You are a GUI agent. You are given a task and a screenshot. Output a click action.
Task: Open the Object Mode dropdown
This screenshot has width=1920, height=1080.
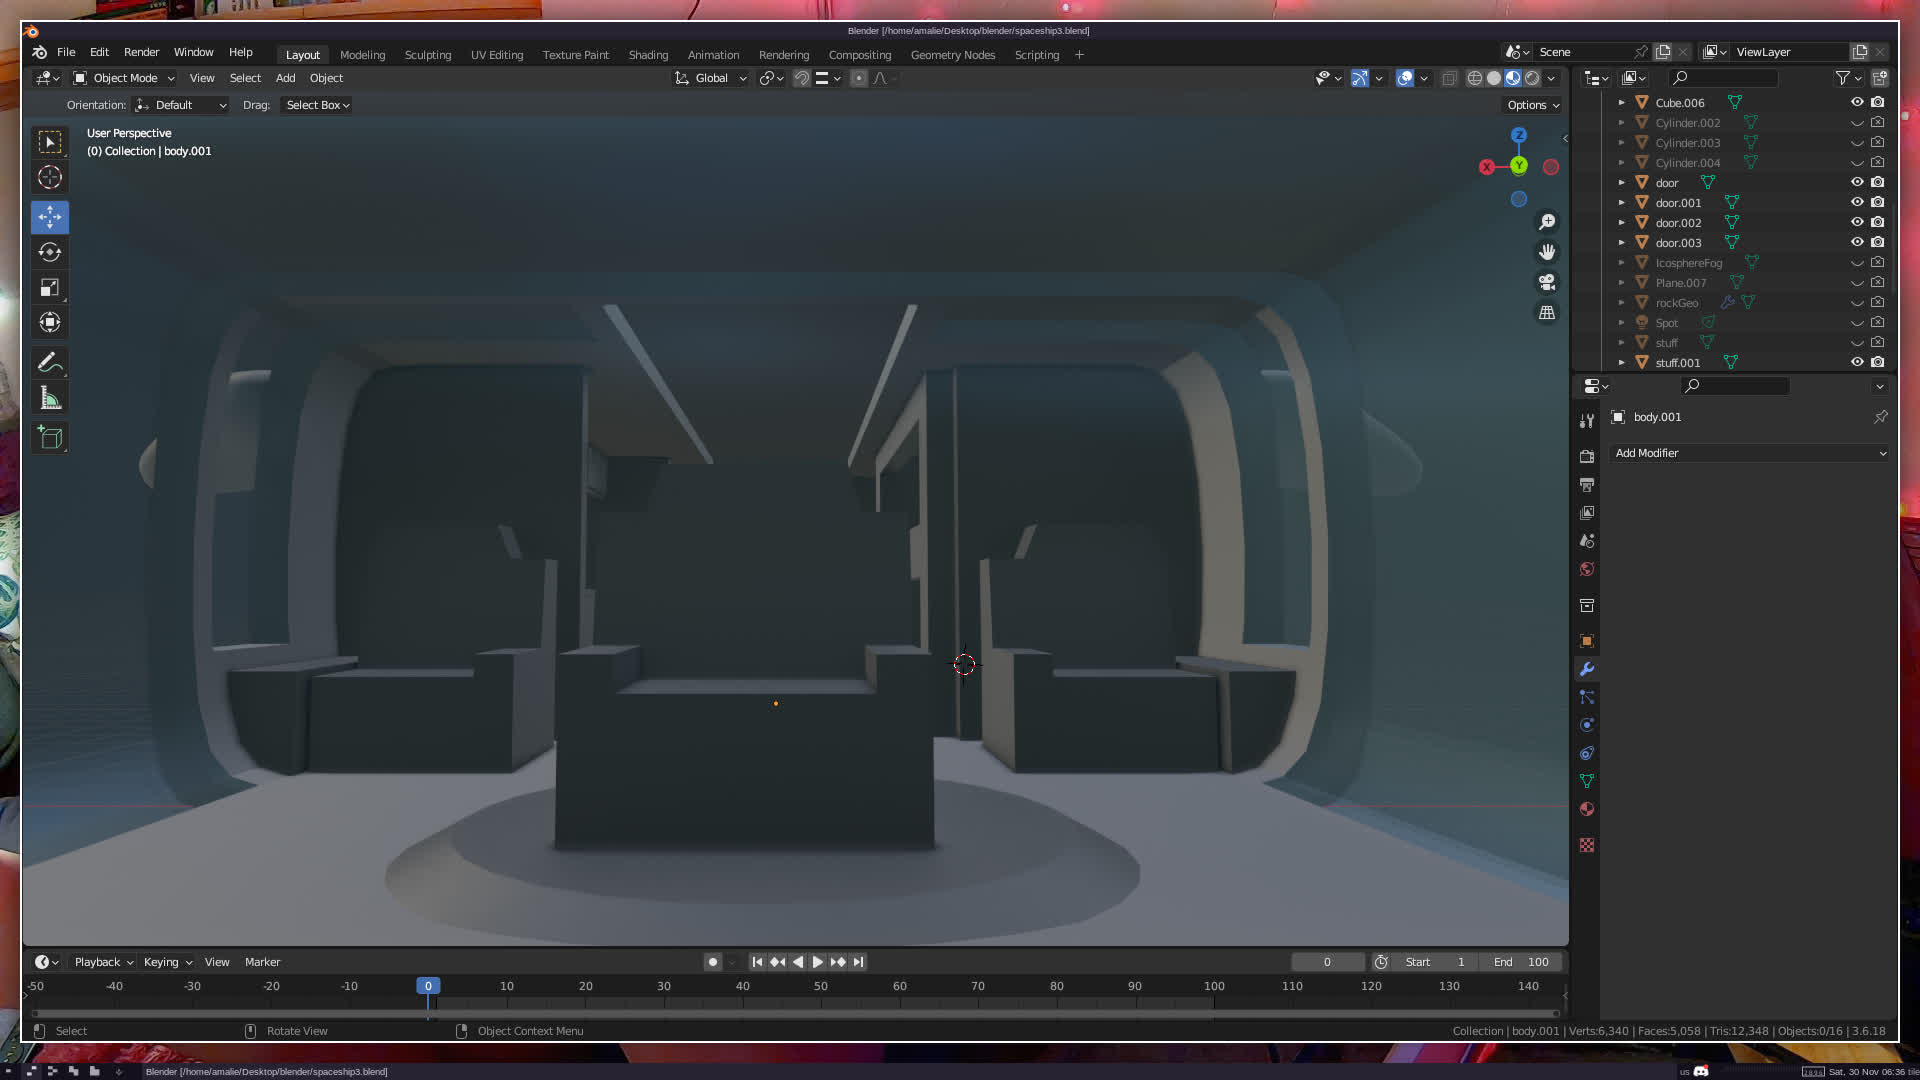click(124, 78)
